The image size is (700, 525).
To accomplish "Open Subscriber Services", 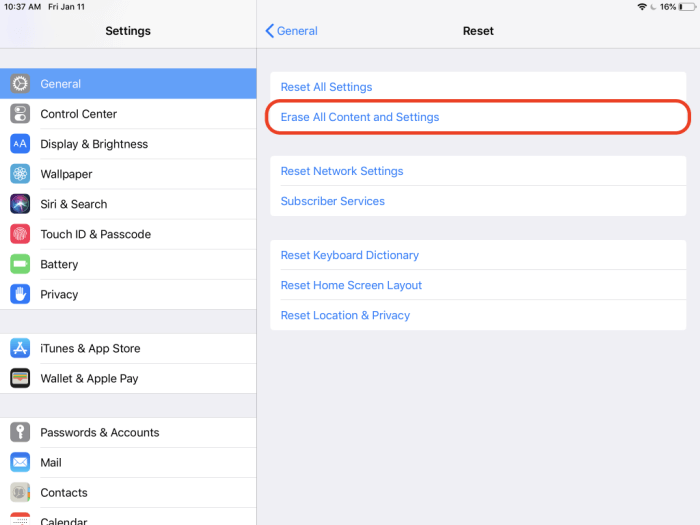I will click(x=332, y=201).
